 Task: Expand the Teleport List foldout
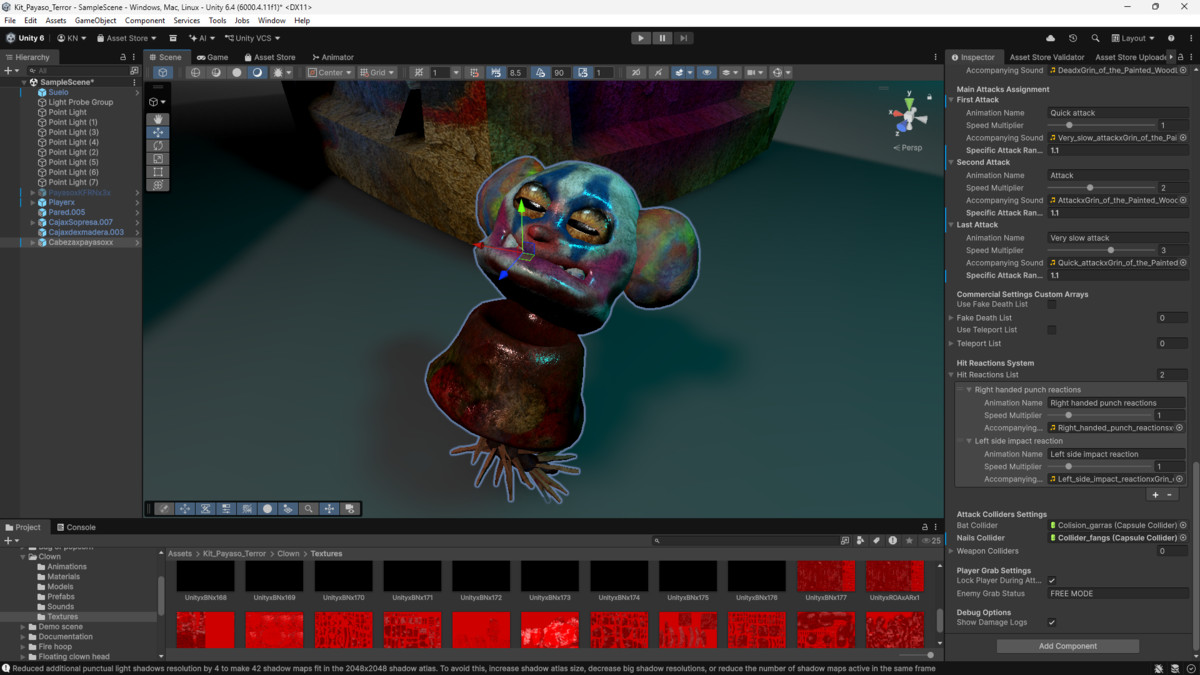(x=951, y=343)
